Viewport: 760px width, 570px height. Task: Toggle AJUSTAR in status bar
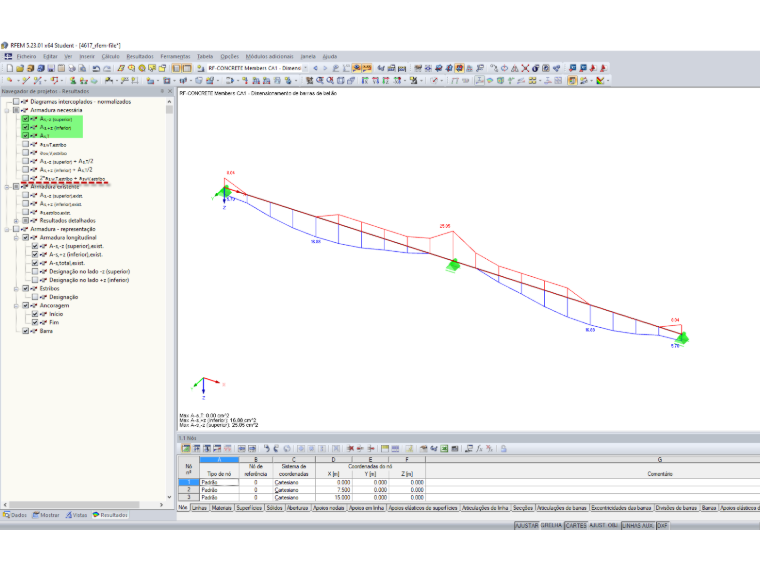(526, 525)
